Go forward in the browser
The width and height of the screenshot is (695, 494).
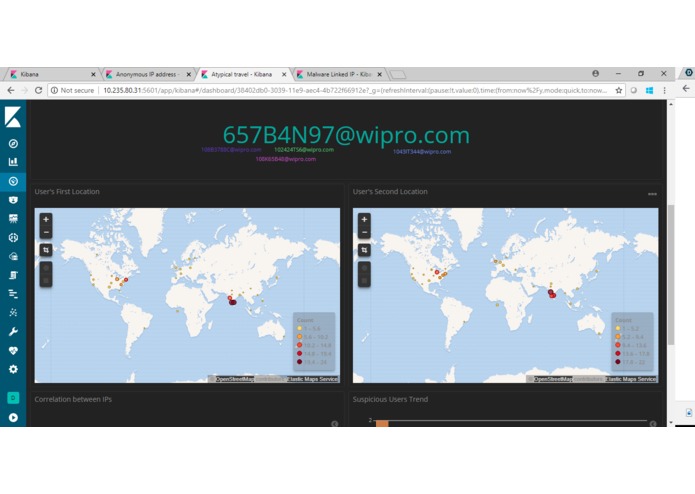point(24,90)
